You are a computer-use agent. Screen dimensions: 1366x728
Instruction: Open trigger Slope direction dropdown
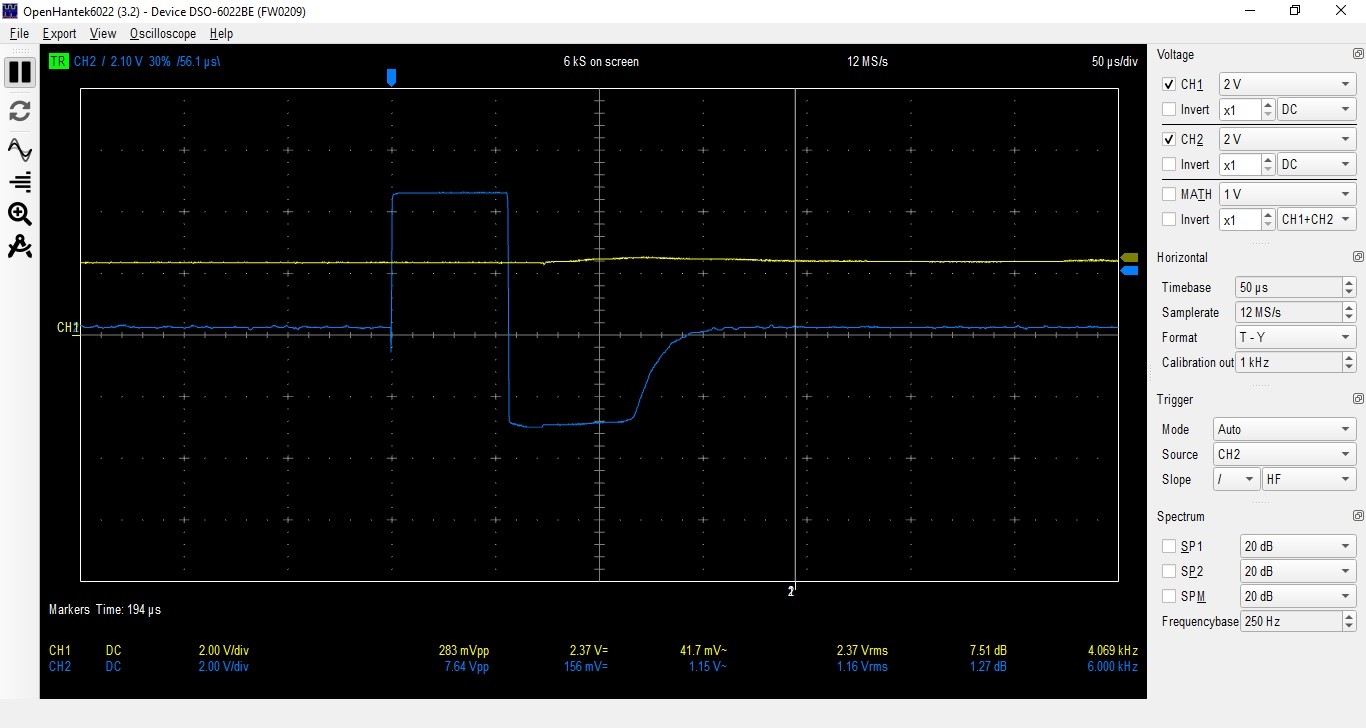tap(1236, 480)
